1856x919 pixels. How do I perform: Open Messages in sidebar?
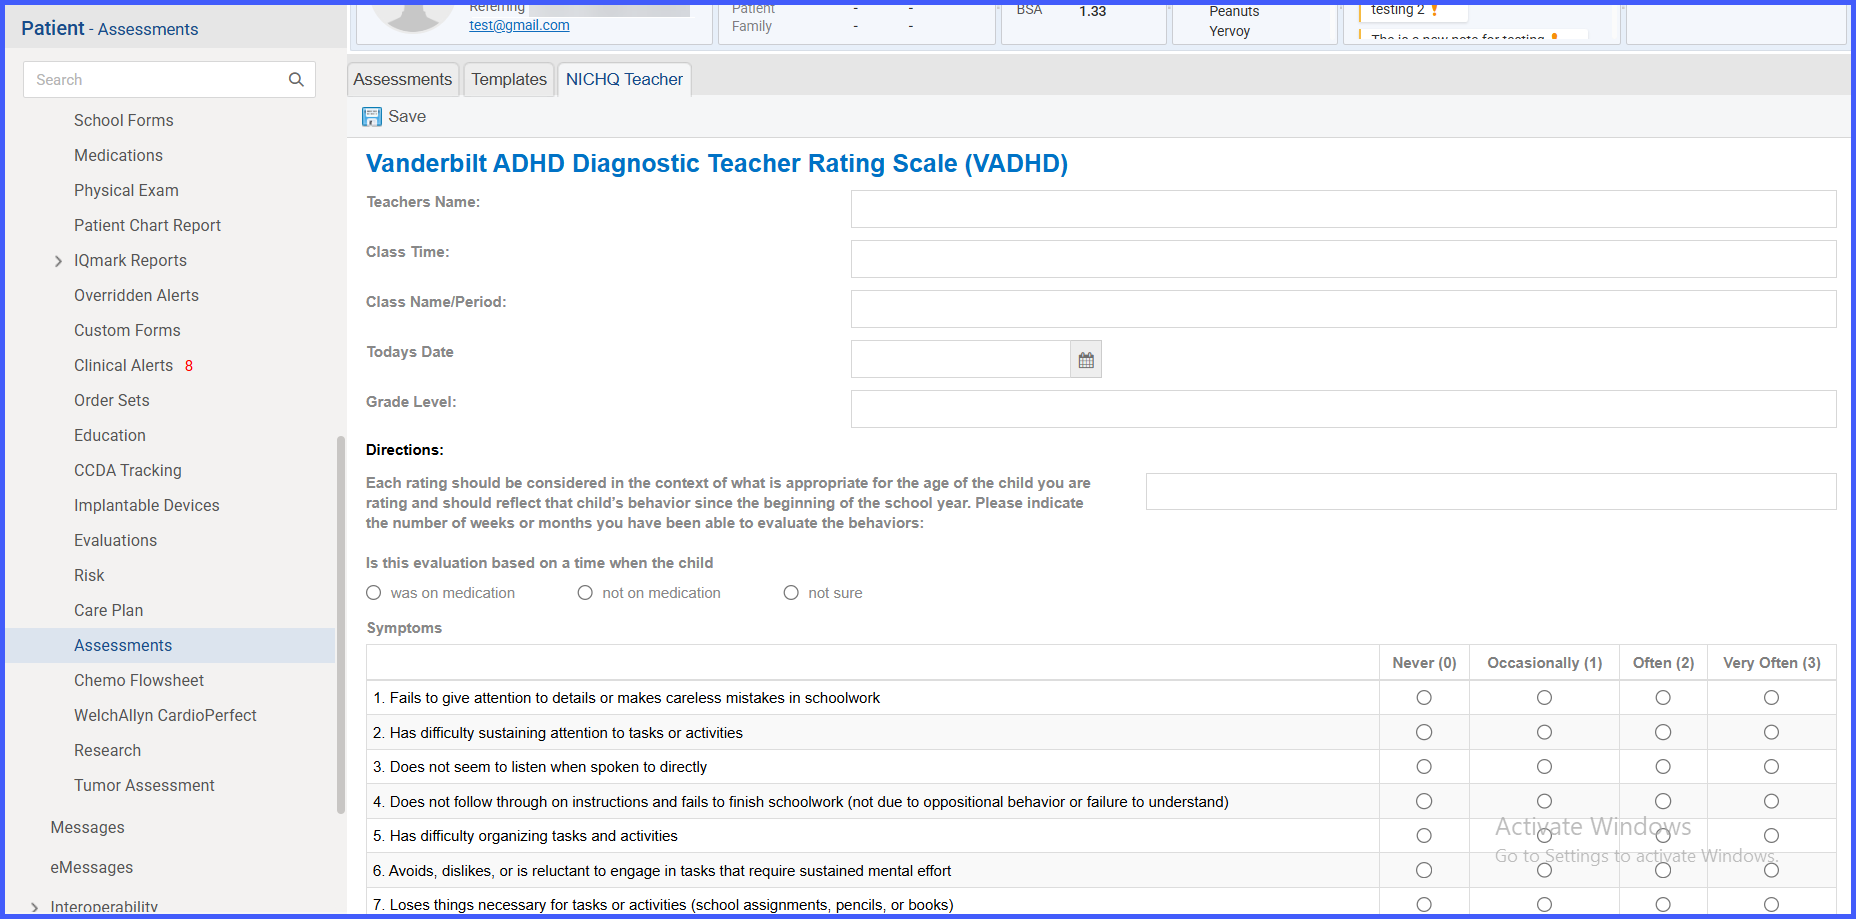click(88, 828)
